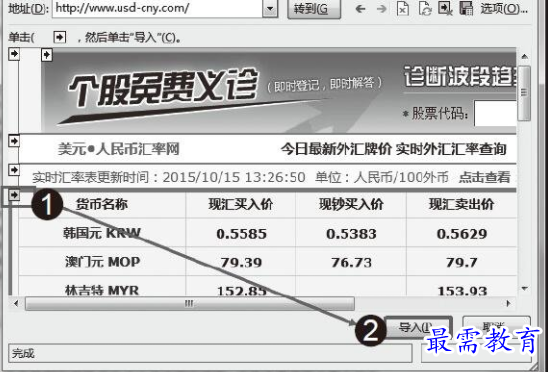Save query floppy disk icon
The width and height of the screenshot is (548, 372).
(x=466, y=8)
